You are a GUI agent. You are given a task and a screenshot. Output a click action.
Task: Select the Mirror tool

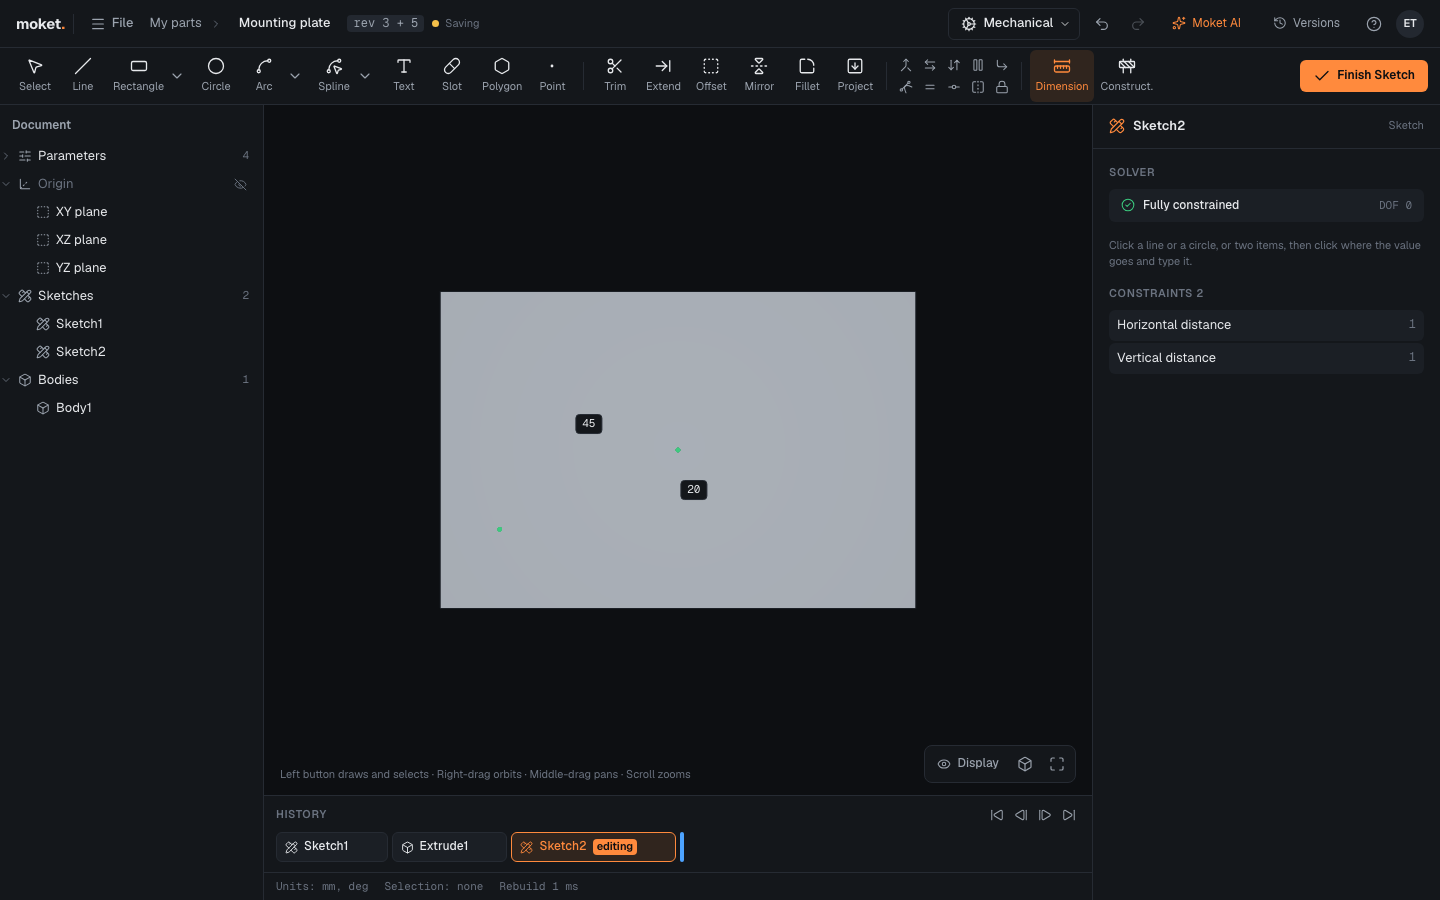[759, 75]
